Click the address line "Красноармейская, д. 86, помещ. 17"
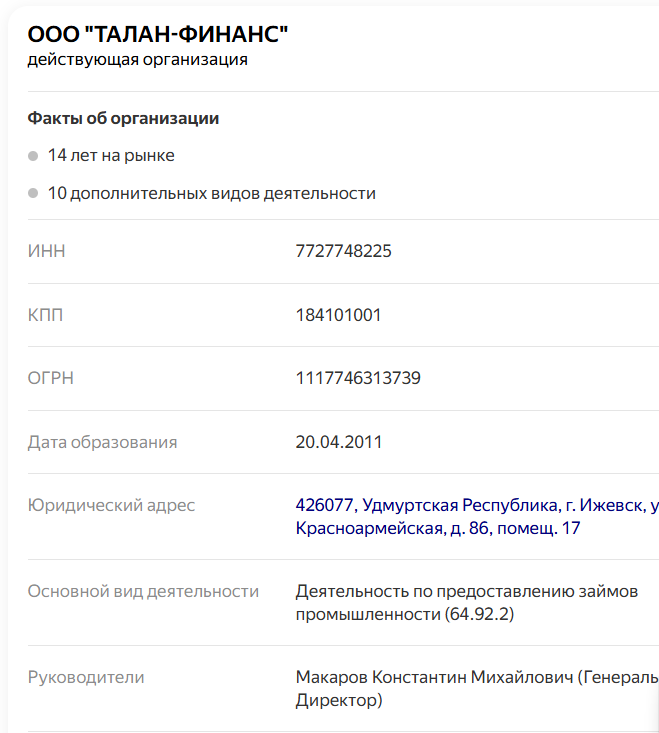 (x=438, y=528)
